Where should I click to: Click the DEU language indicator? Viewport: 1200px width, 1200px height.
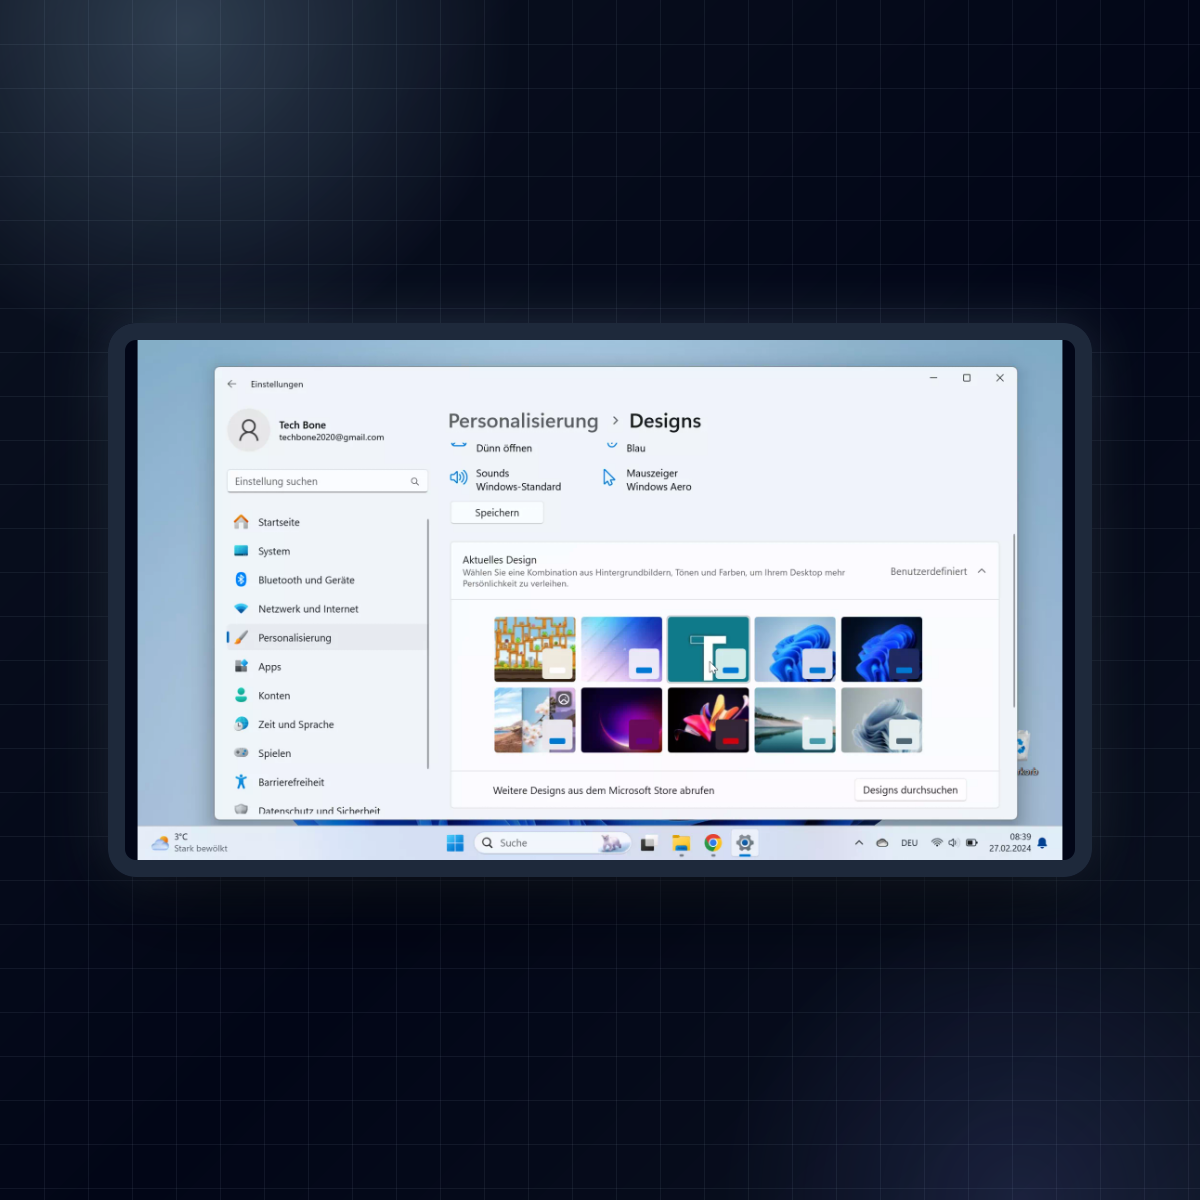pos(909,843)
